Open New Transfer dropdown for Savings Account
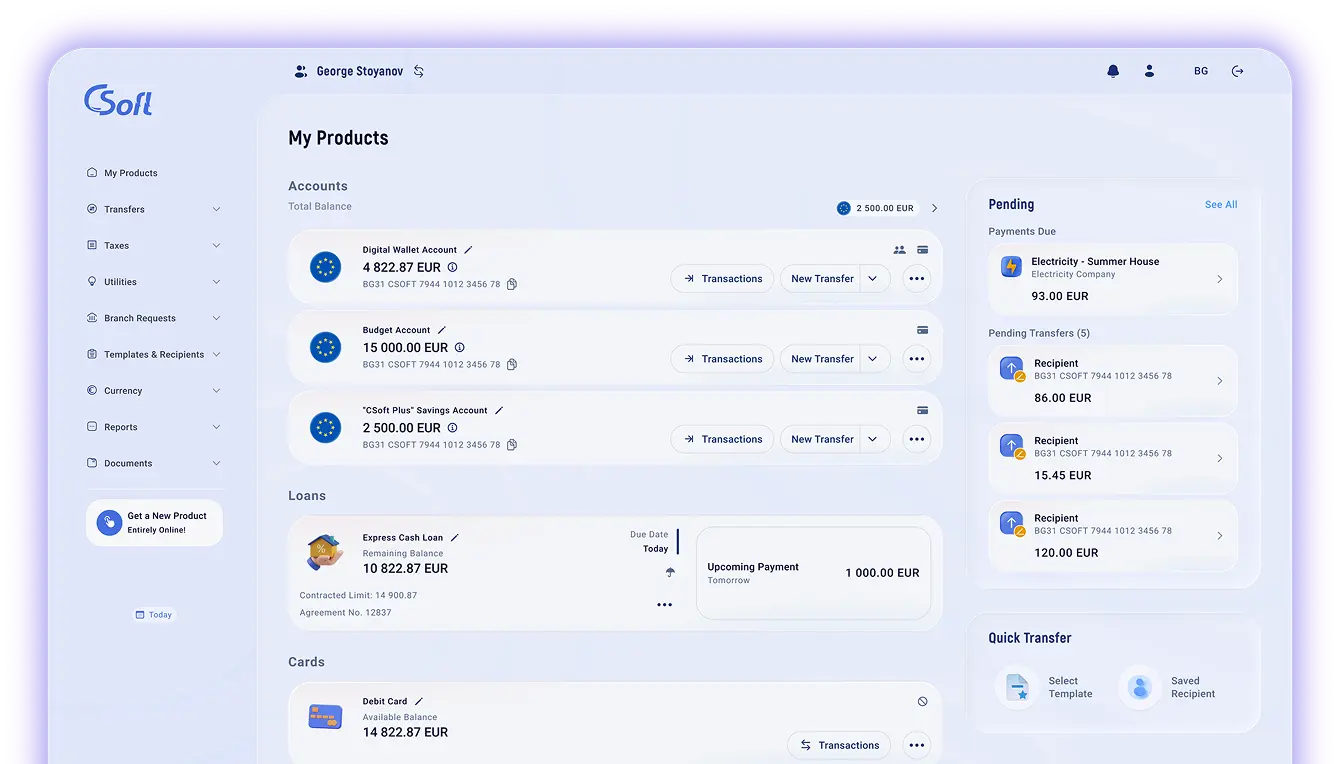Viewport: 1340px width, 764px height. coord(873,439)
